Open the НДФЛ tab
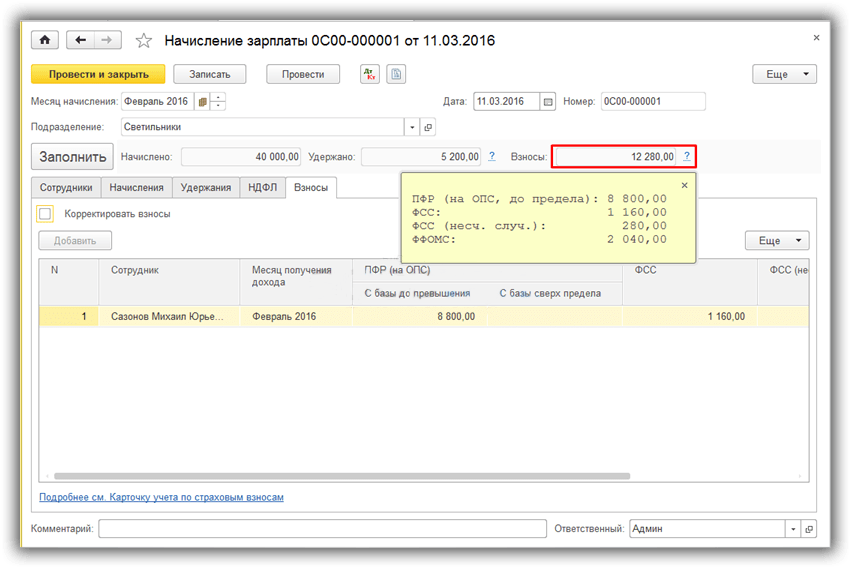Viewport: 851px width, 568px height. click(262, 187)
